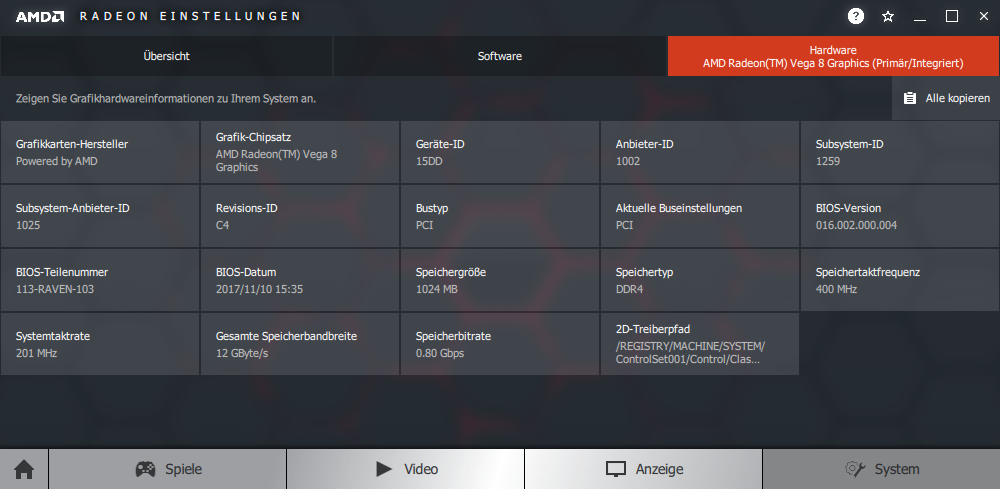Image resolution: width=1000 pixels, height=489 pixels.
Task: Click the gear-wrench icon on System
Action: [855, 469]
